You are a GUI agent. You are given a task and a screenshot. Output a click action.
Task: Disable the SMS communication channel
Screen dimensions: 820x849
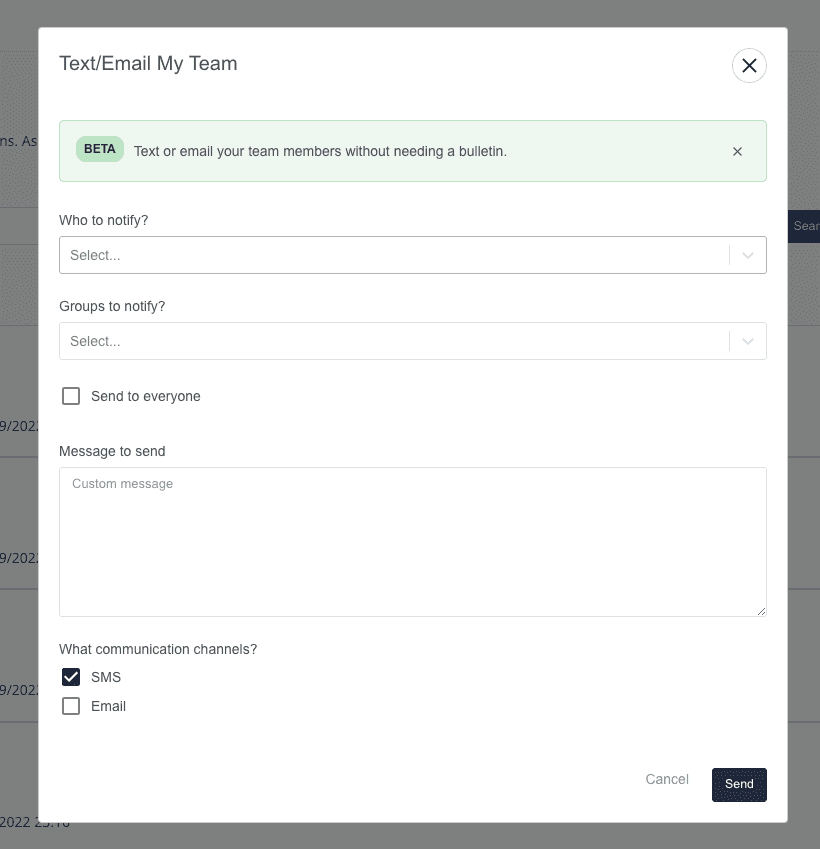coord(71,677)
